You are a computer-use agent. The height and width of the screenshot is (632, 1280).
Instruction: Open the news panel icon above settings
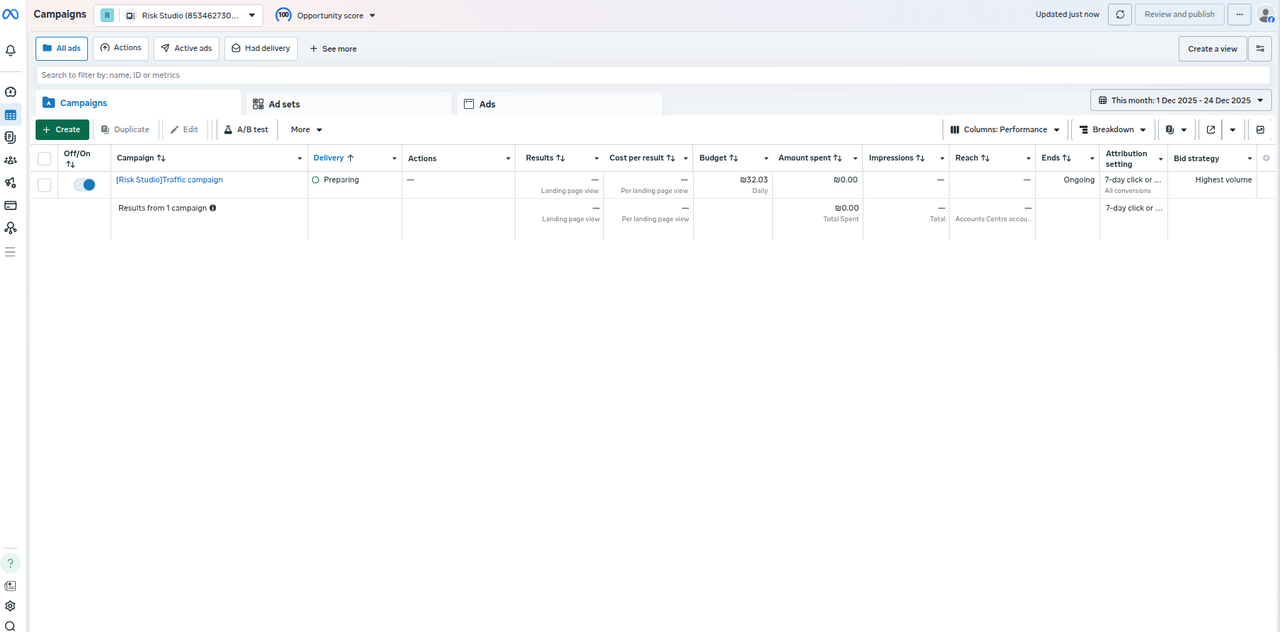(x=11, y=586)
